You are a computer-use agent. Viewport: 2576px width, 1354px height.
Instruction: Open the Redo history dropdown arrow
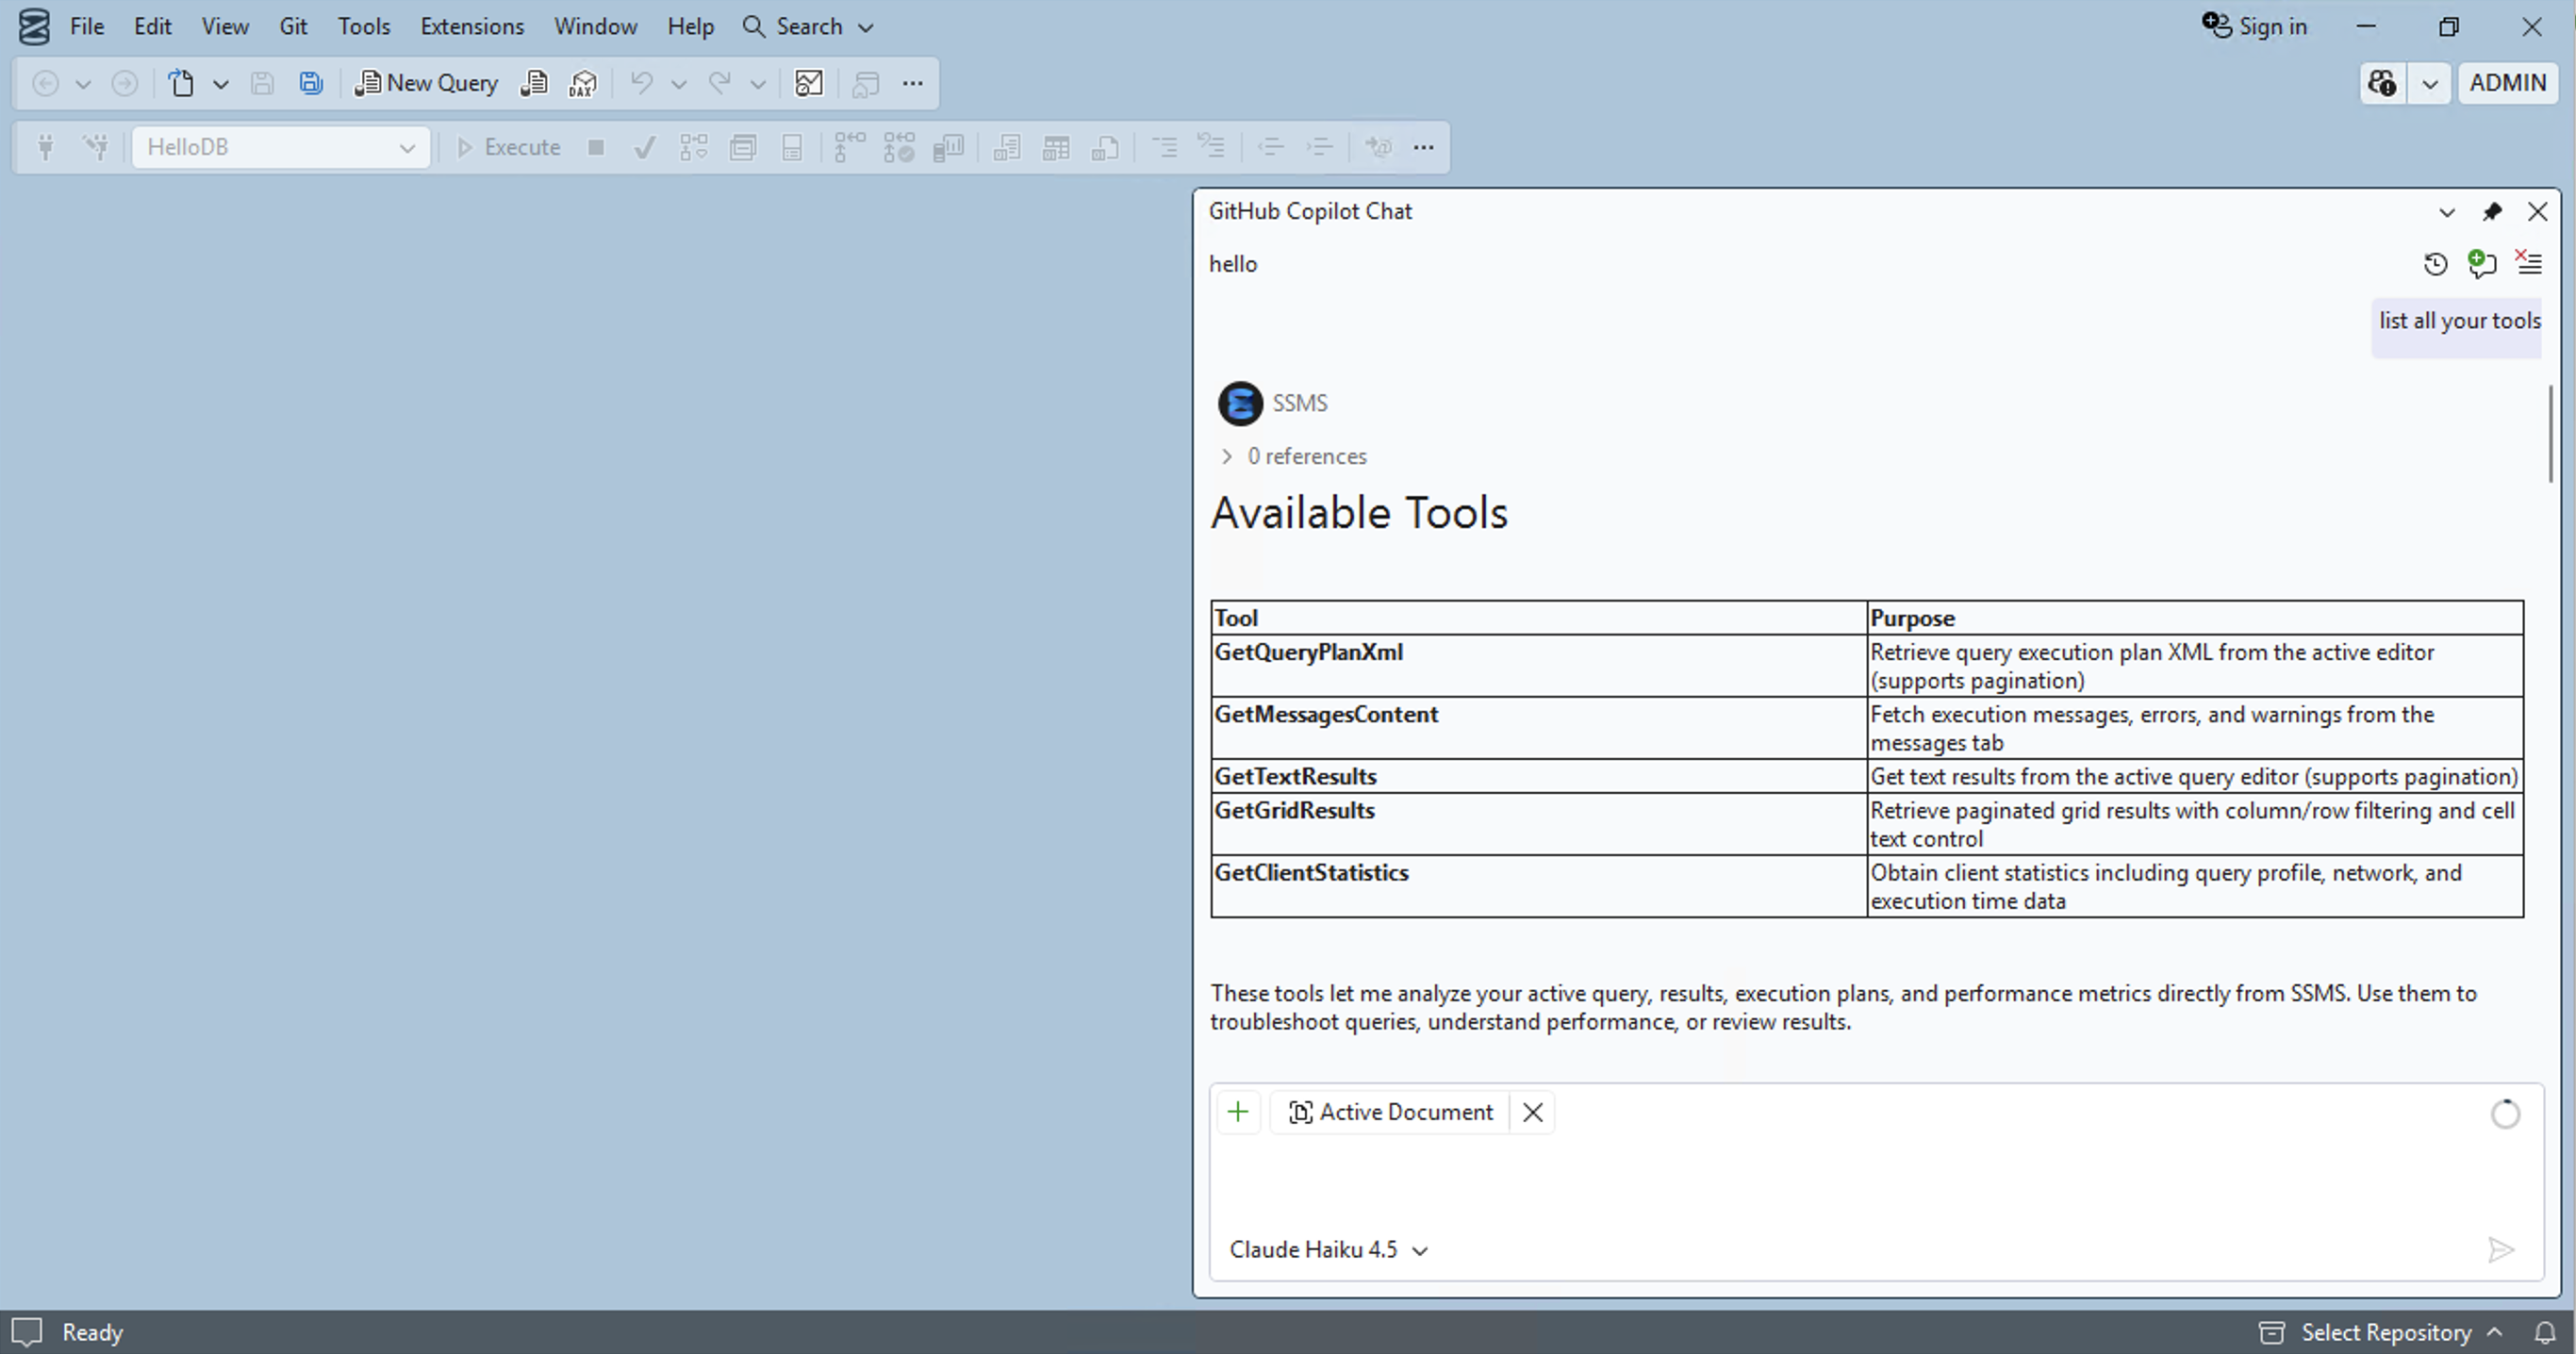[758, 83]
